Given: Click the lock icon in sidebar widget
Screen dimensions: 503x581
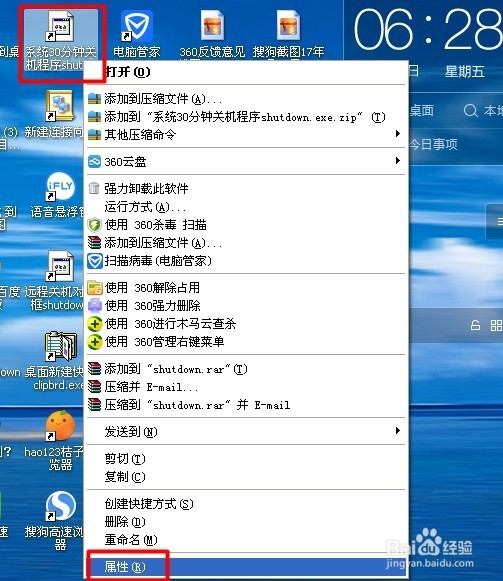Looking at the screenshot, I should pyautogui.click(x=475, y=325).
